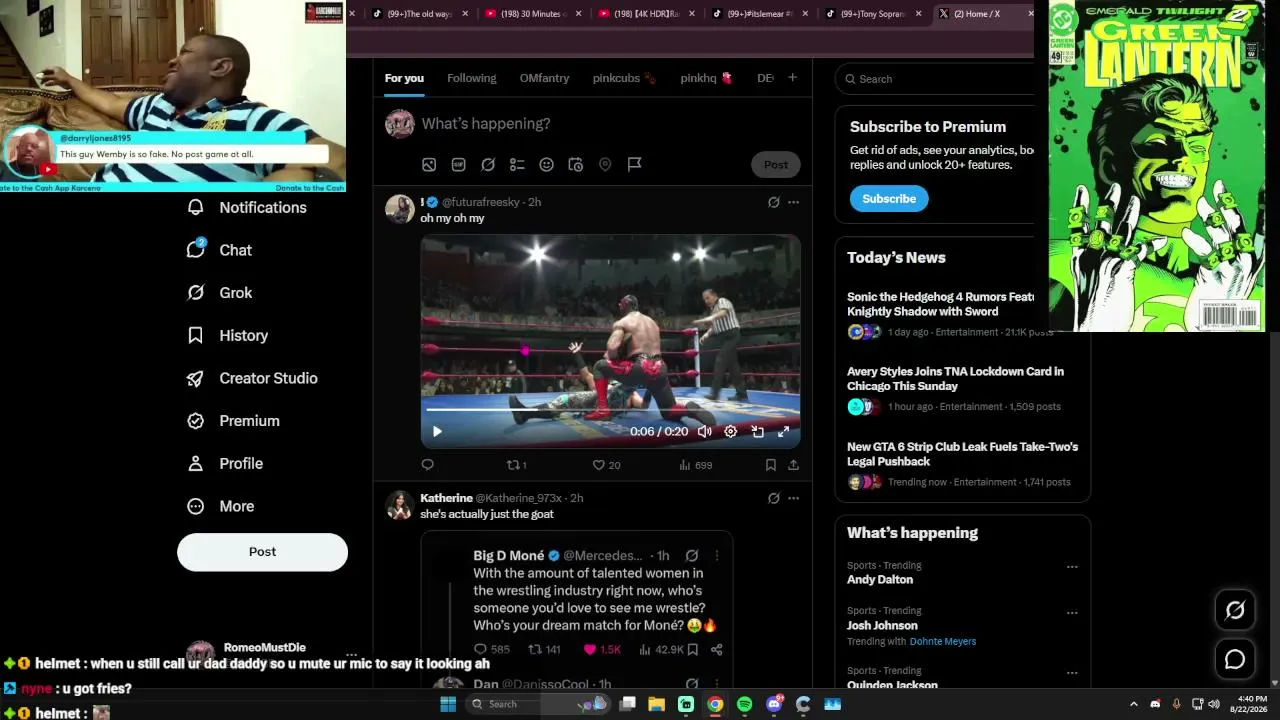This screenshot has width=1280, height=720.
Task: Click the large Post button in sidebar
Action: 262,552
